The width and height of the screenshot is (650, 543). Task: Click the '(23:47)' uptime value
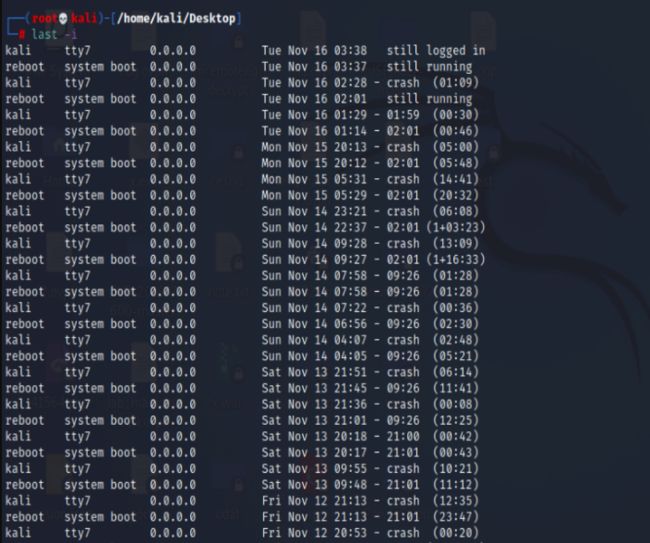[x=456, y=517]
